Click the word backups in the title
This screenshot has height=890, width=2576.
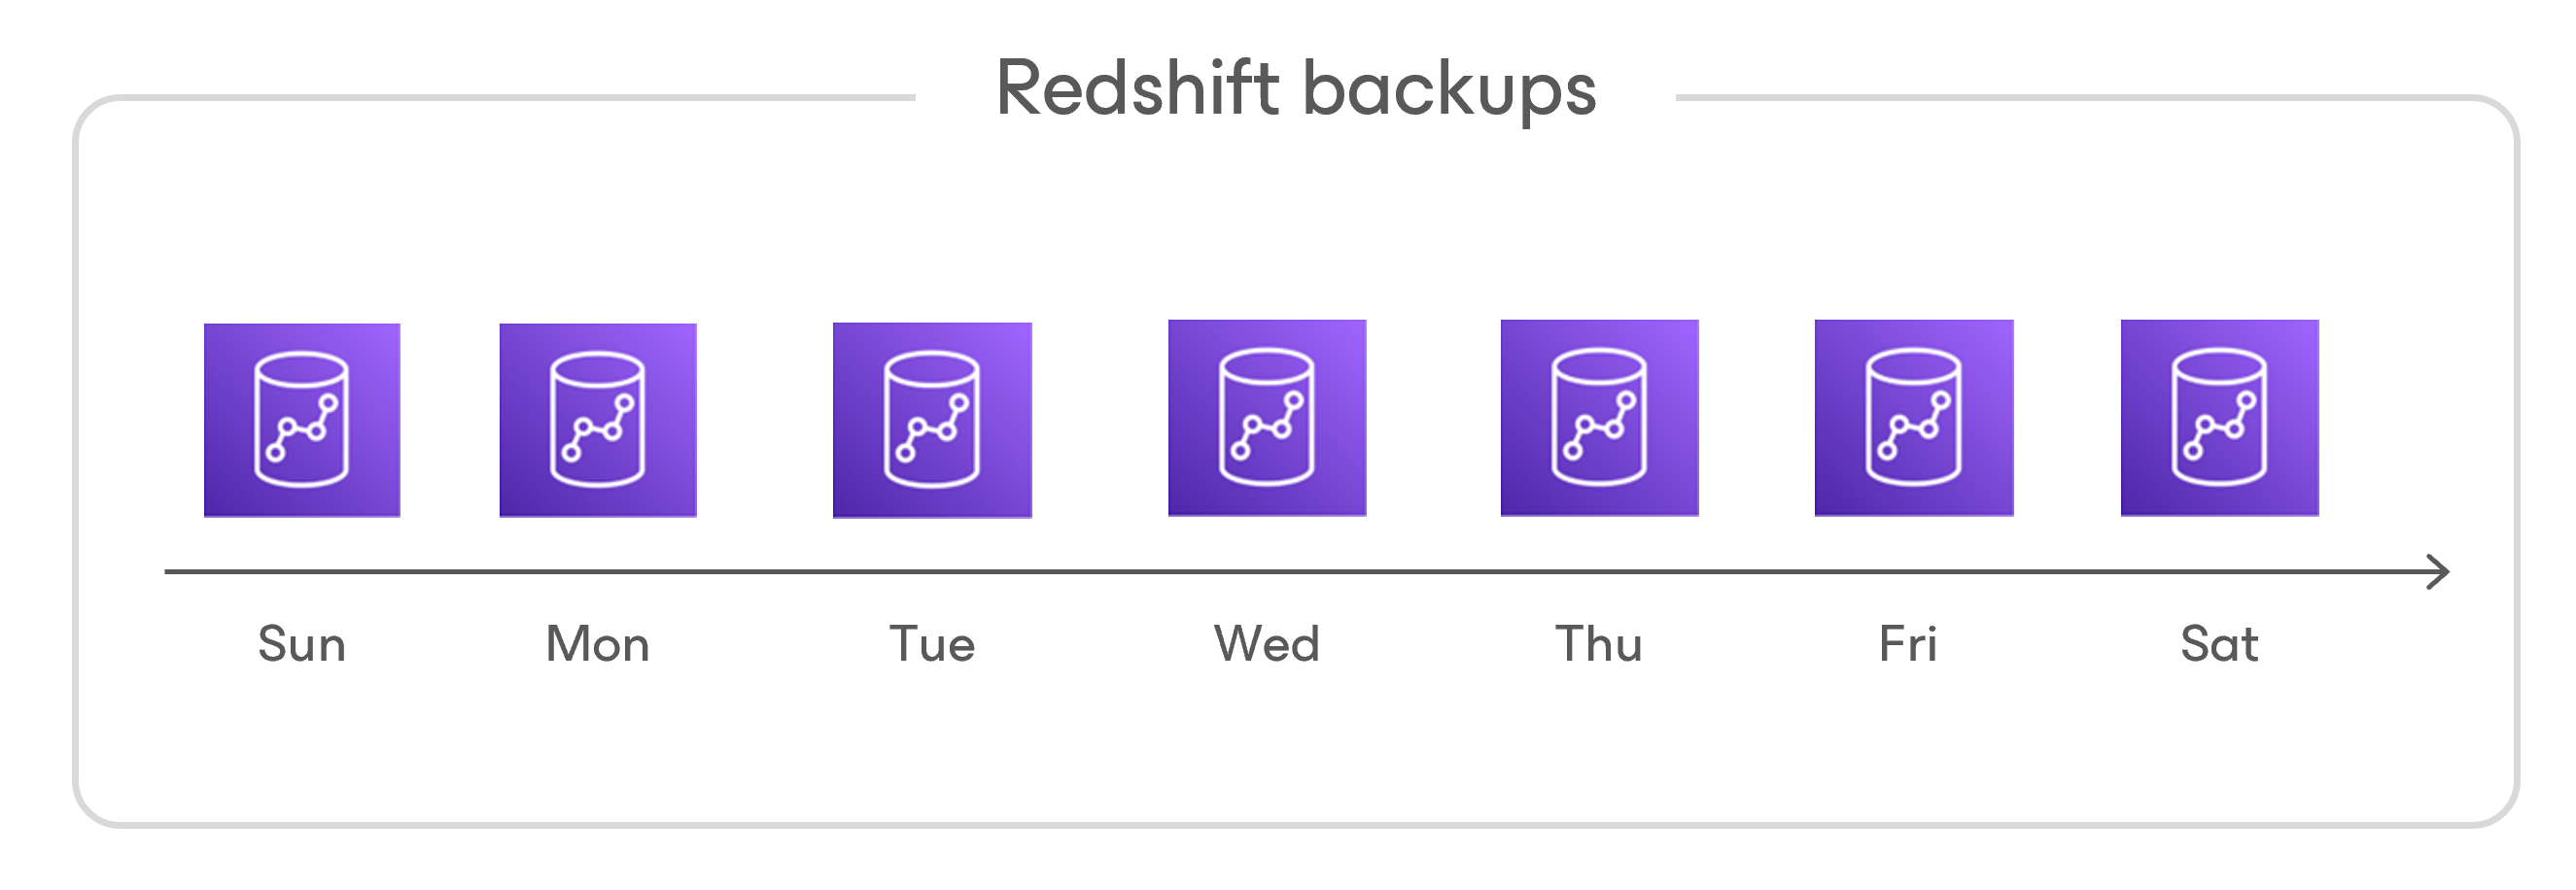1450,90
